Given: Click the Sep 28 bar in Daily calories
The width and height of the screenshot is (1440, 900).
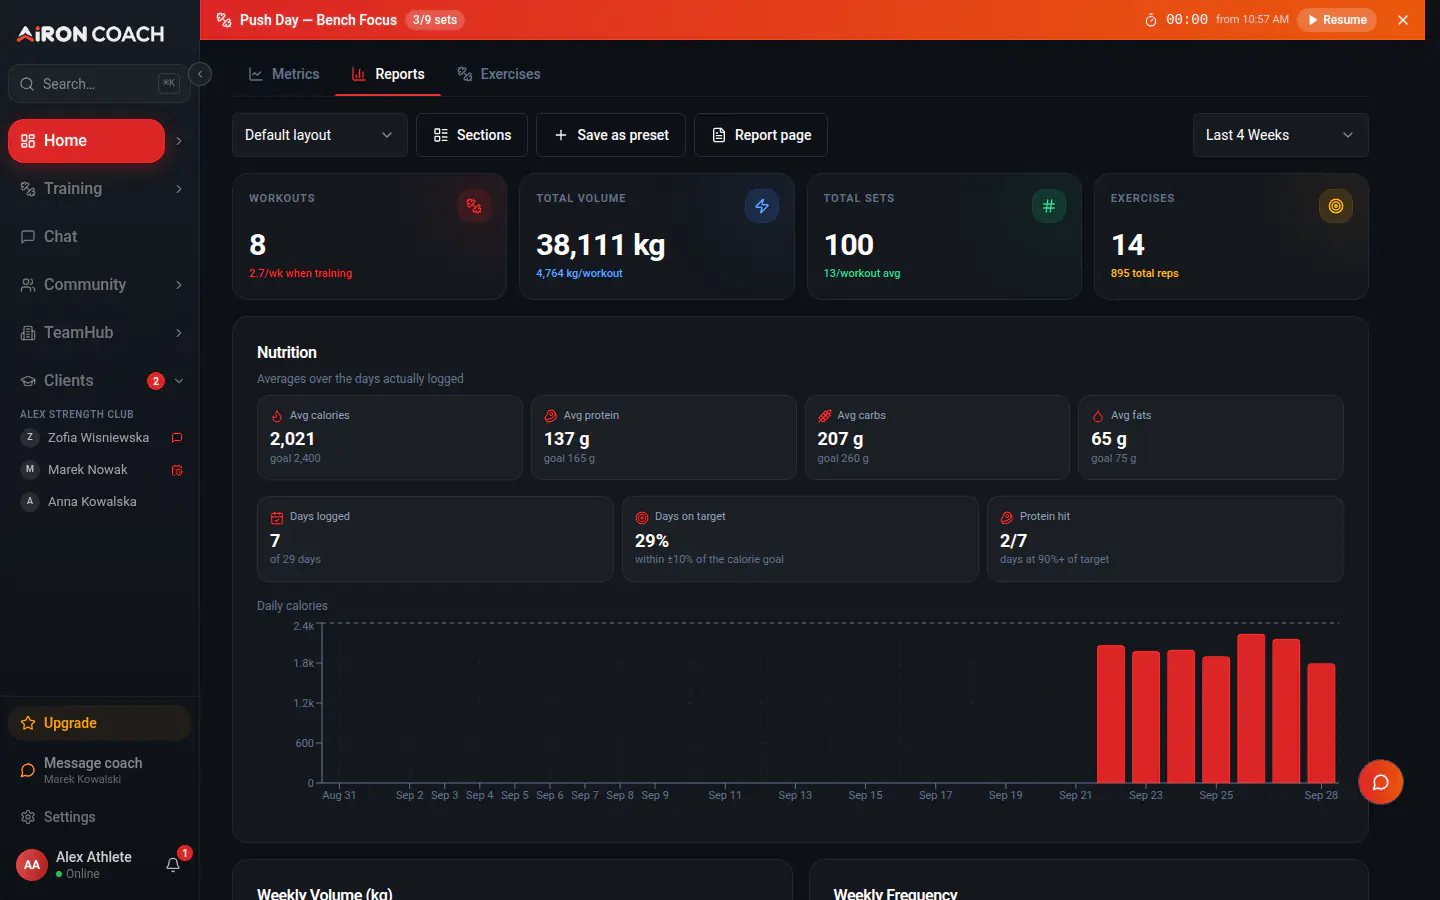Looking at the screenshot, I should (1321, 723).
